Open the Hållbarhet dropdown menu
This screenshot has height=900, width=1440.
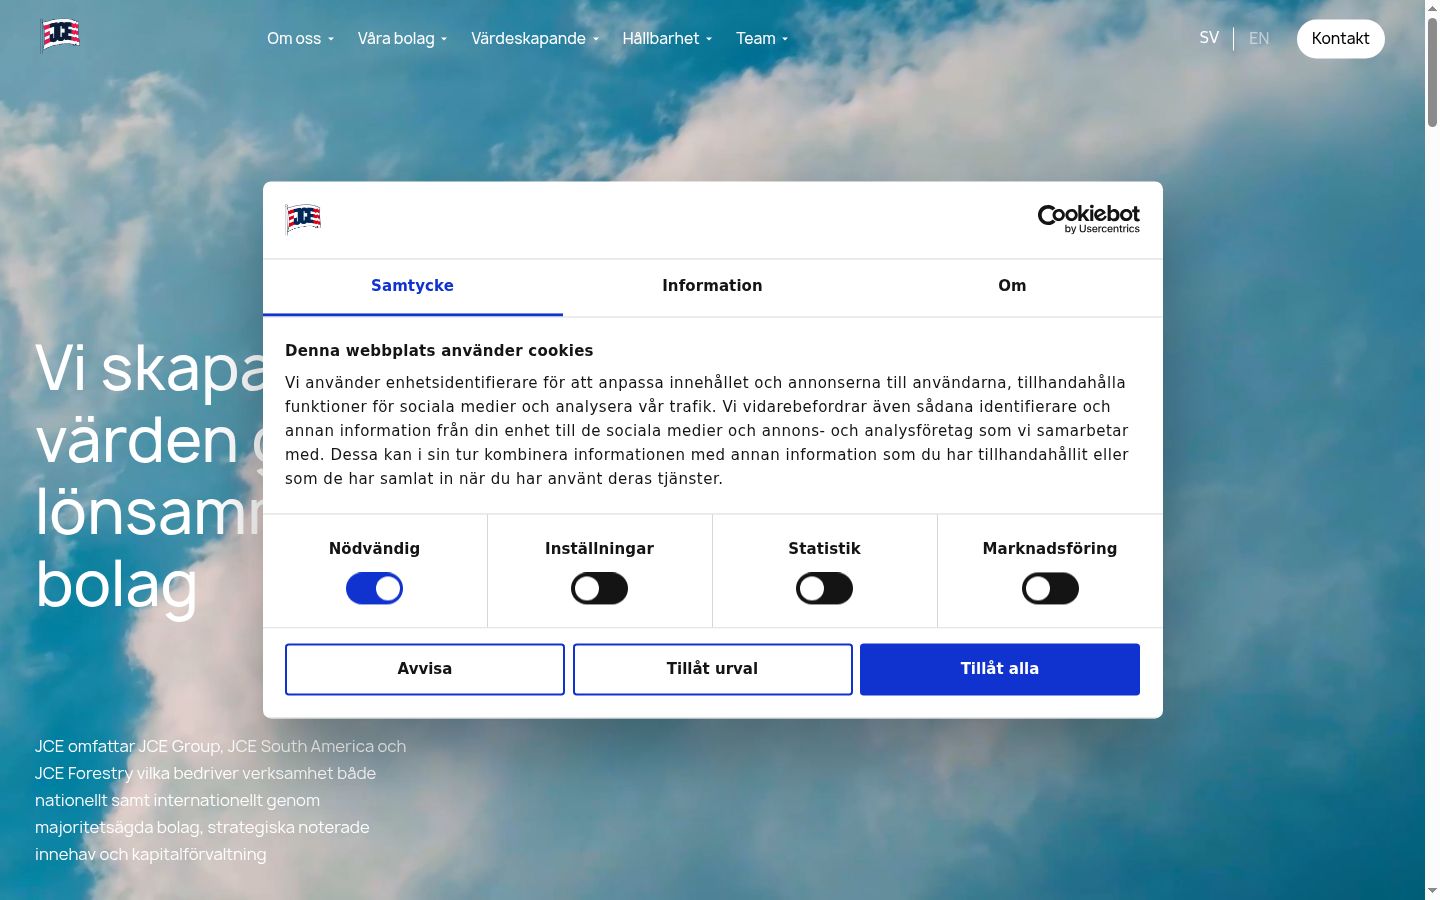[x=667, y=38]
